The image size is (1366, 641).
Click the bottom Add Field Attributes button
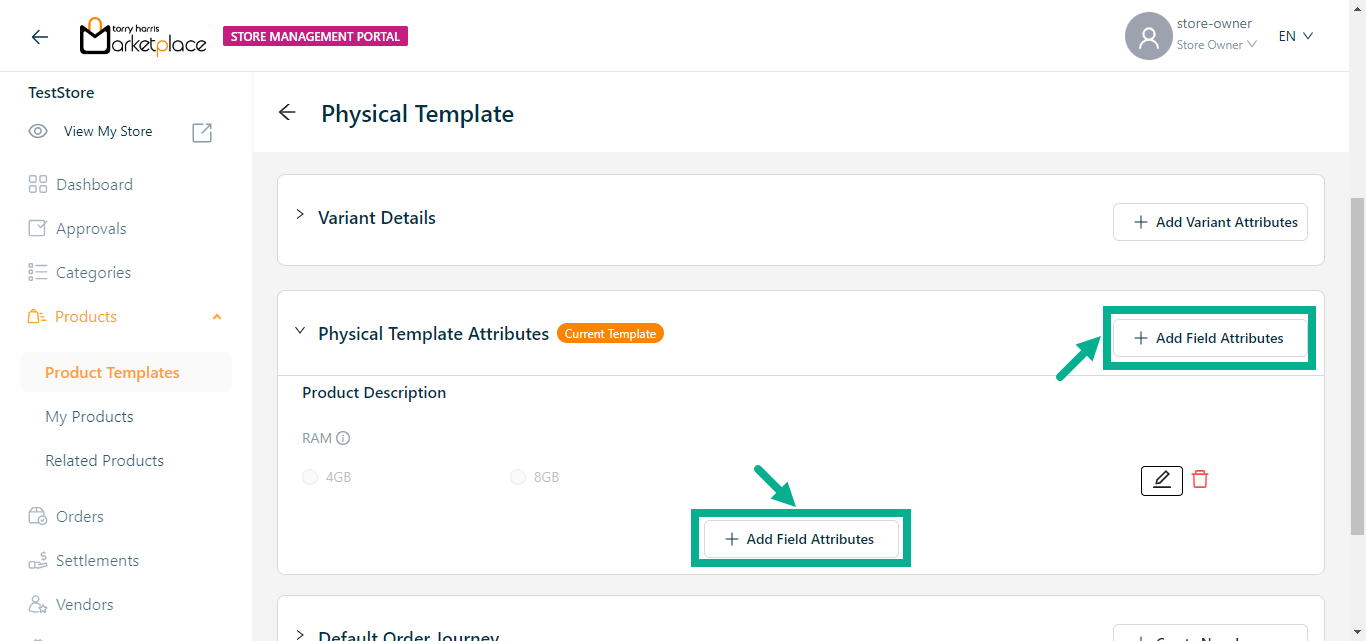[801, 539]
